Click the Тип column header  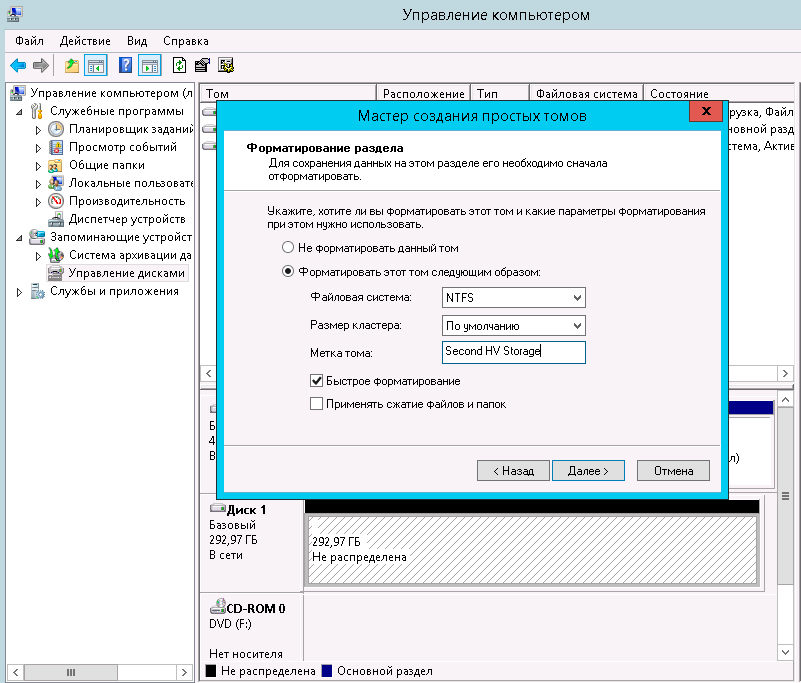tap(500, 93)
